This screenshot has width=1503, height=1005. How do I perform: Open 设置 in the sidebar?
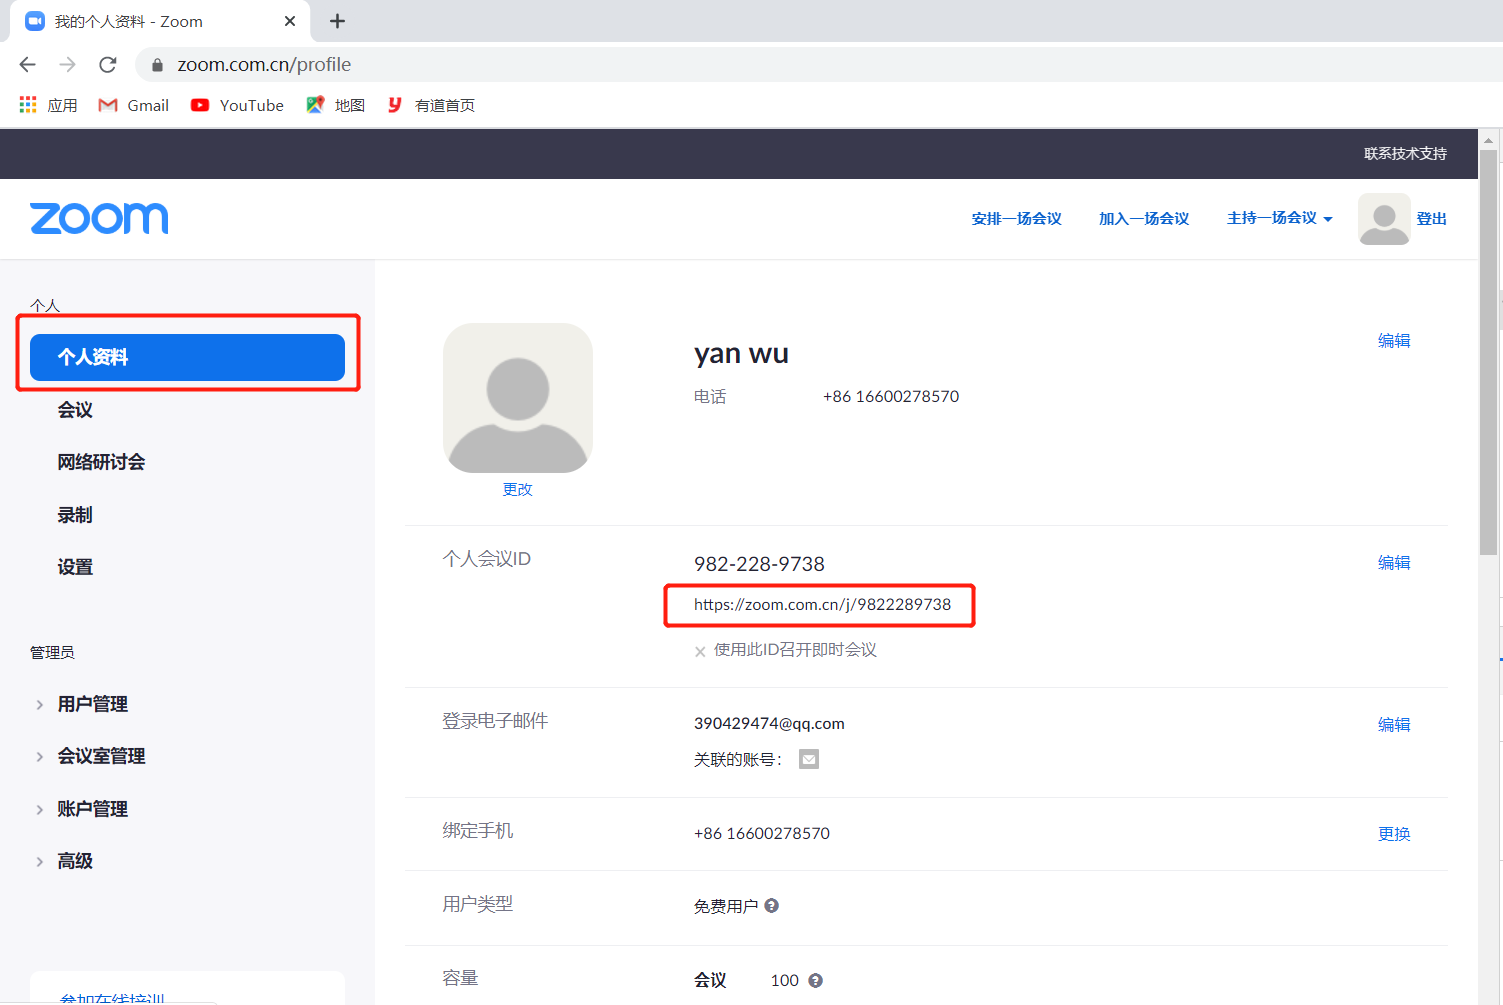[75, 567]
